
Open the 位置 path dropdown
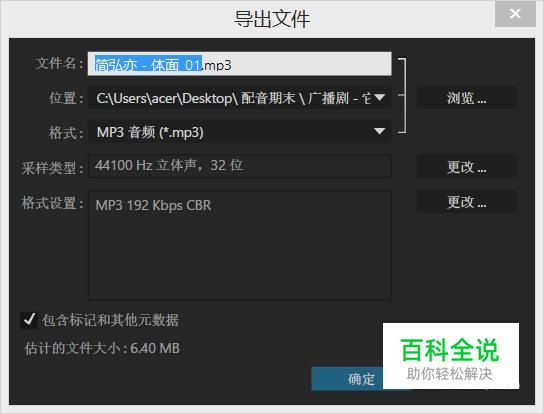point(239,98)
